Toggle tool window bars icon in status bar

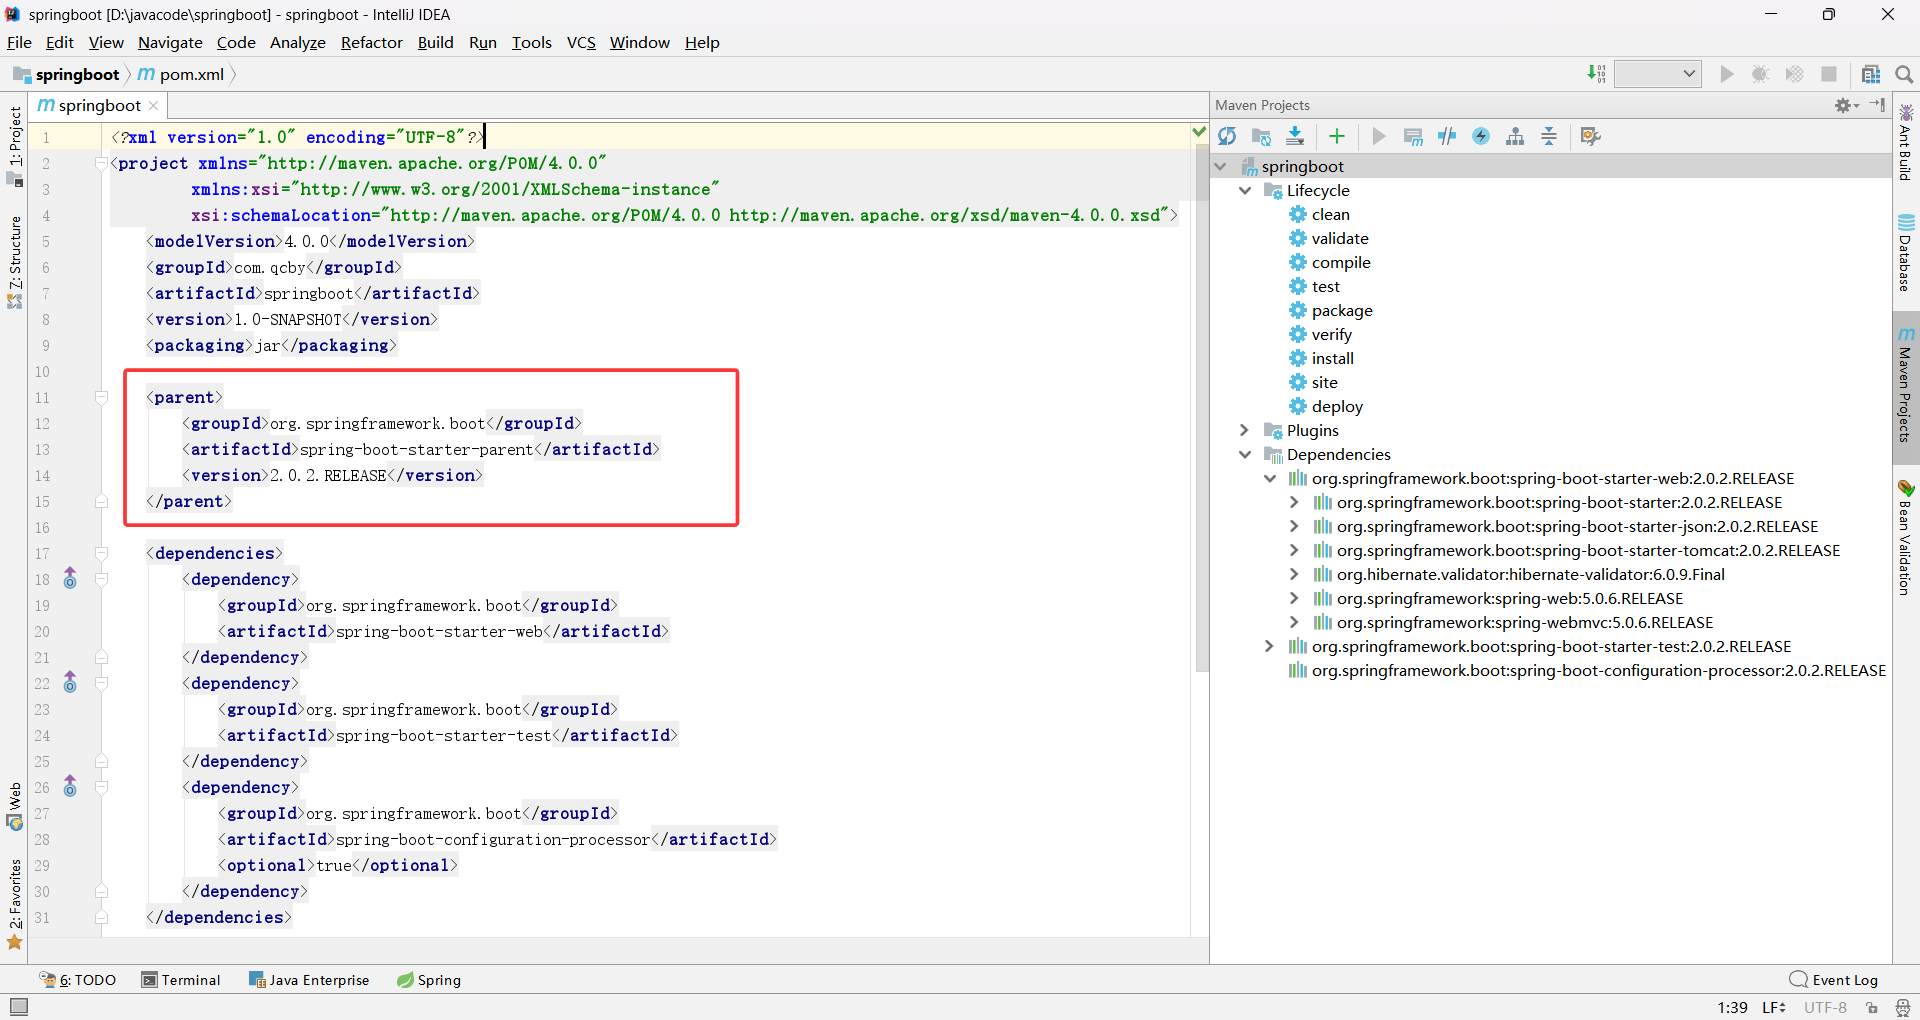pyautogui.click(x=19, y=1007)
